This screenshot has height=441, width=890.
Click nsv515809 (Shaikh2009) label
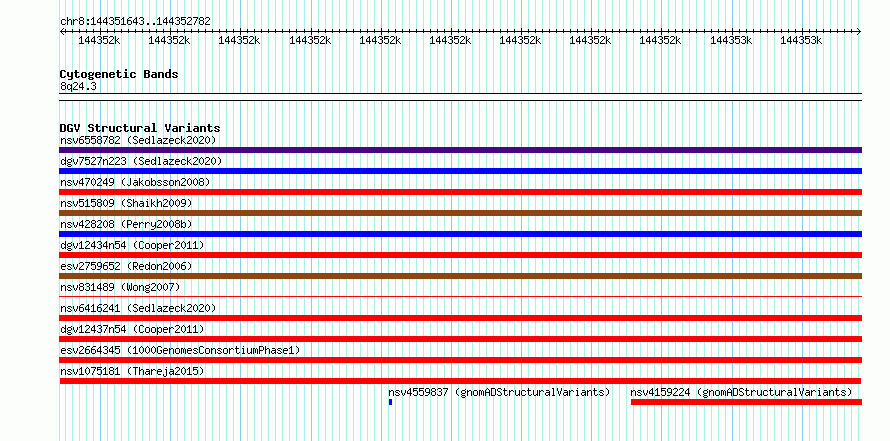126,203
